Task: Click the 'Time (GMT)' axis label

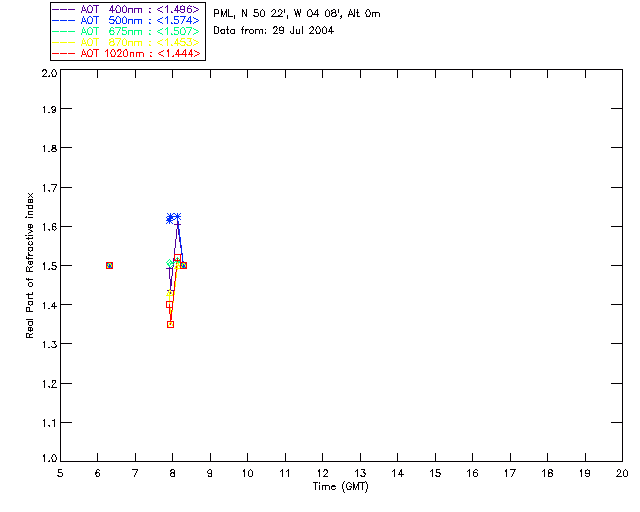Action: 340,487
